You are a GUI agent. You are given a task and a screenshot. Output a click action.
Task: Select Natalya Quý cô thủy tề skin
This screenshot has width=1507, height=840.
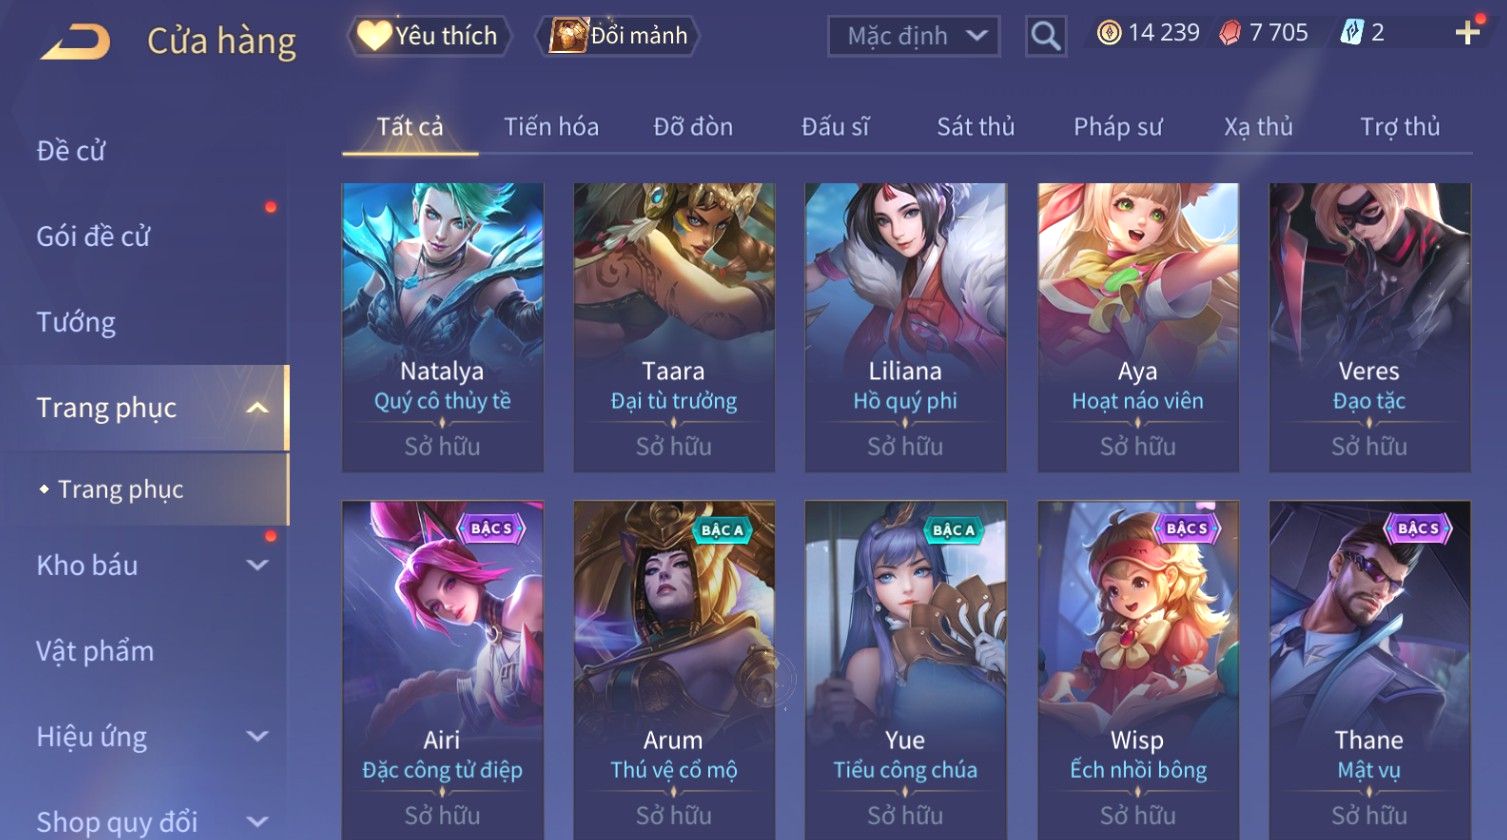pyautogui.click(x=442, y=327)
